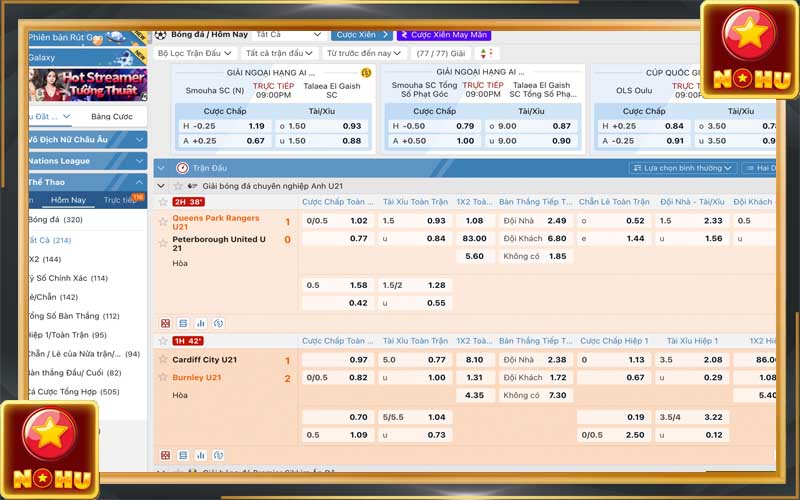
Task: Click the refresh icon under QPR match
Action: coord(218,323)
